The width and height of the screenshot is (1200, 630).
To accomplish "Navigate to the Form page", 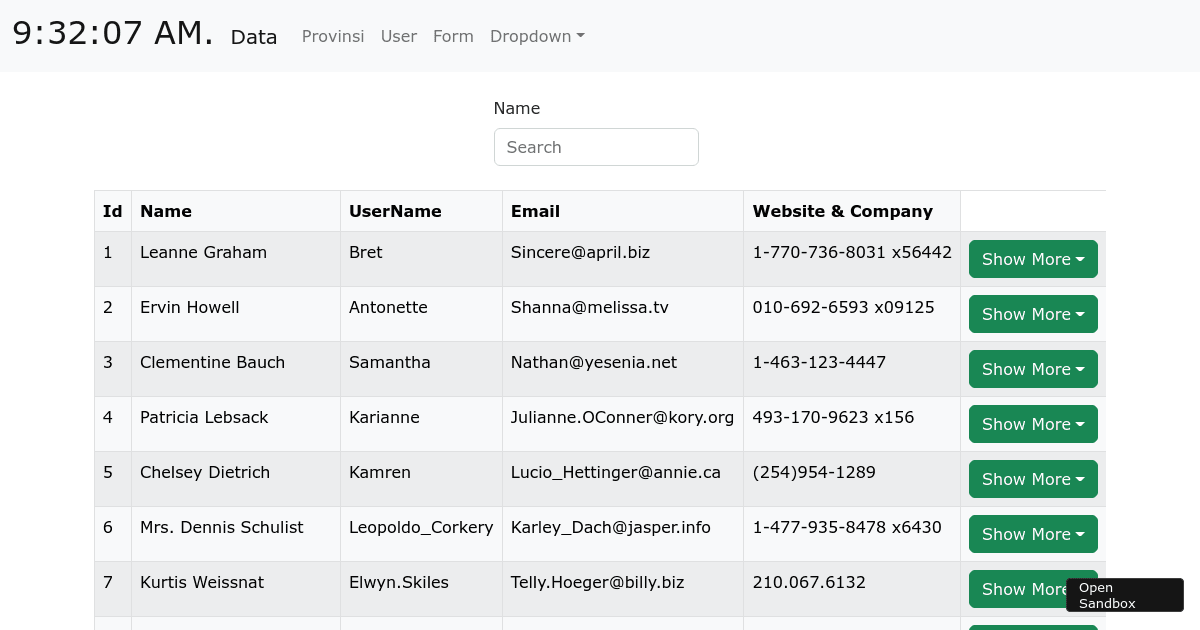I will point(453,36).
